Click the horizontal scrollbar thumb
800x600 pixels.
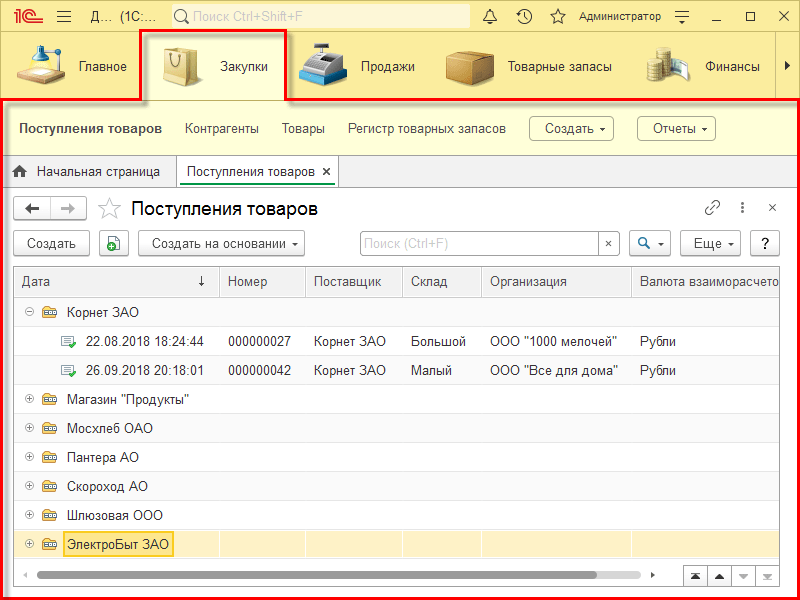point(317,575)
